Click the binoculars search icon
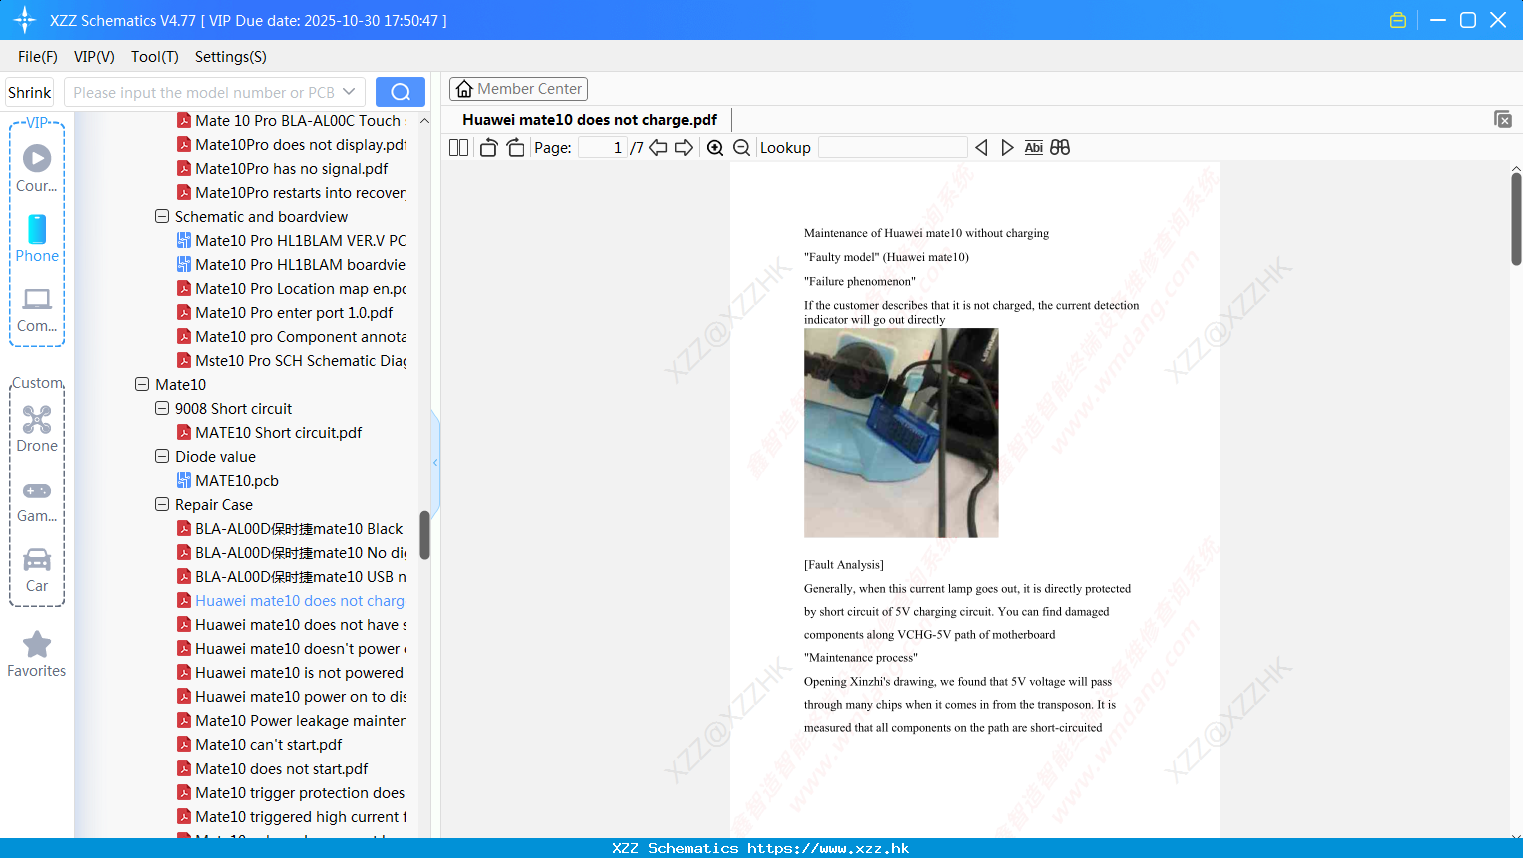Screen dimensions: 1523x858 click(1060, 148)
